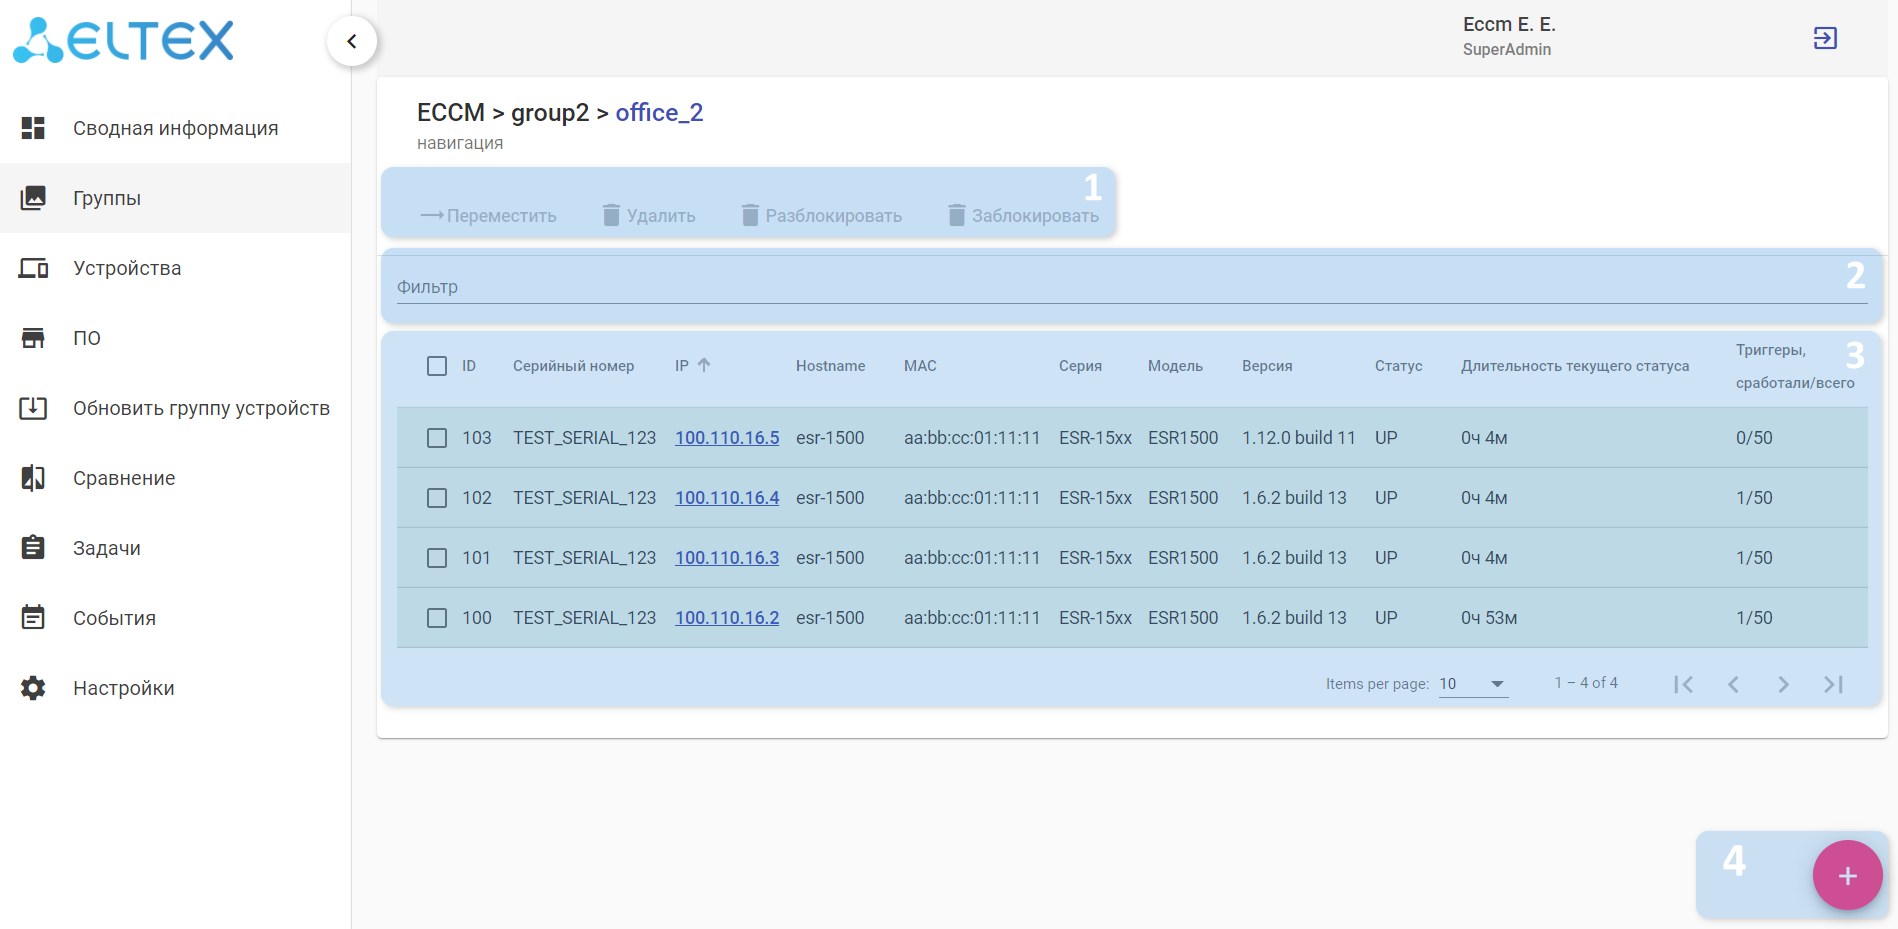Screen dimensions: 1898x929
Task: Click the Сравнение compare icon
Action: [33, 478]
